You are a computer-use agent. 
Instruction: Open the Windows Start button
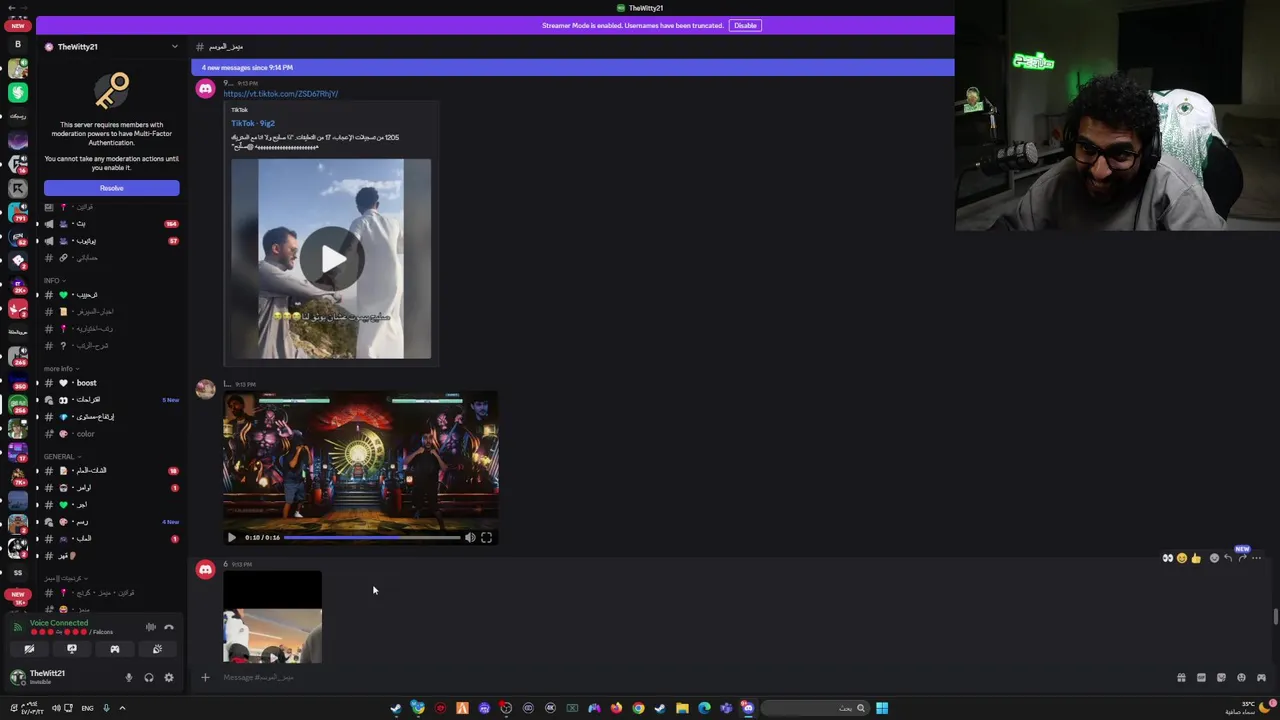[x=882, y=708]
